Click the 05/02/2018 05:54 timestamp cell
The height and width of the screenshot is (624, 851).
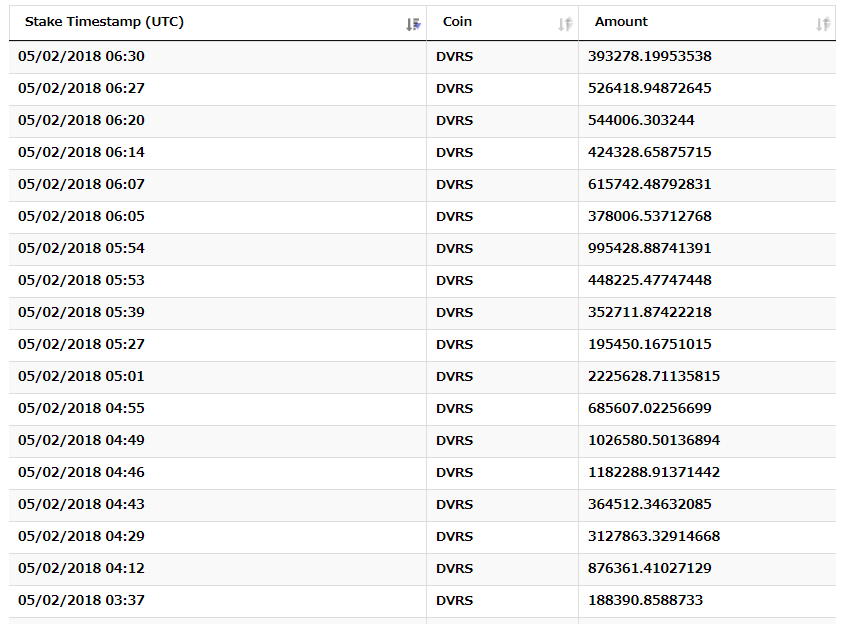[81, 248]
